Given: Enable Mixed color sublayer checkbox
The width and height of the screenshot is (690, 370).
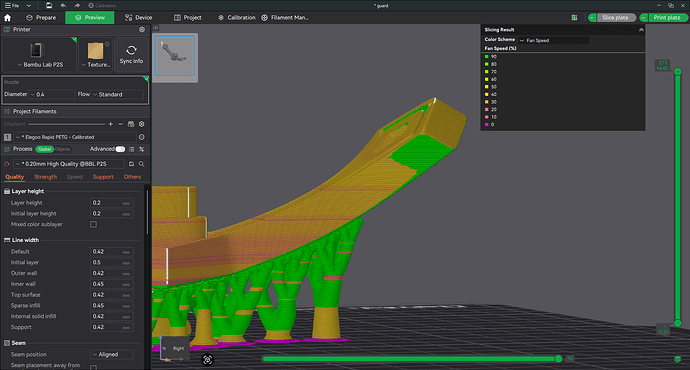Looking at the screenshot, I should pos(93,224).
